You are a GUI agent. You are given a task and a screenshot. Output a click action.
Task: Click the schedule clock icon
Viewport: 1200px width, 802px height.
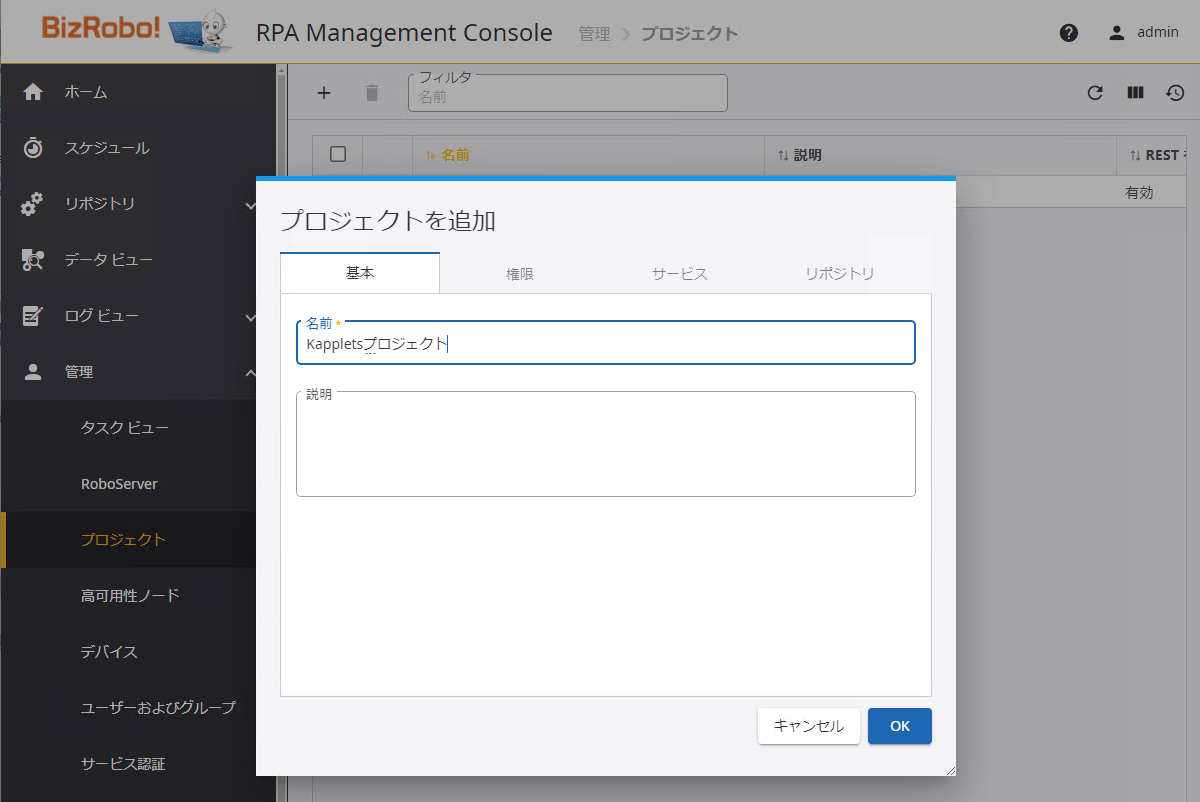point(33,148)
